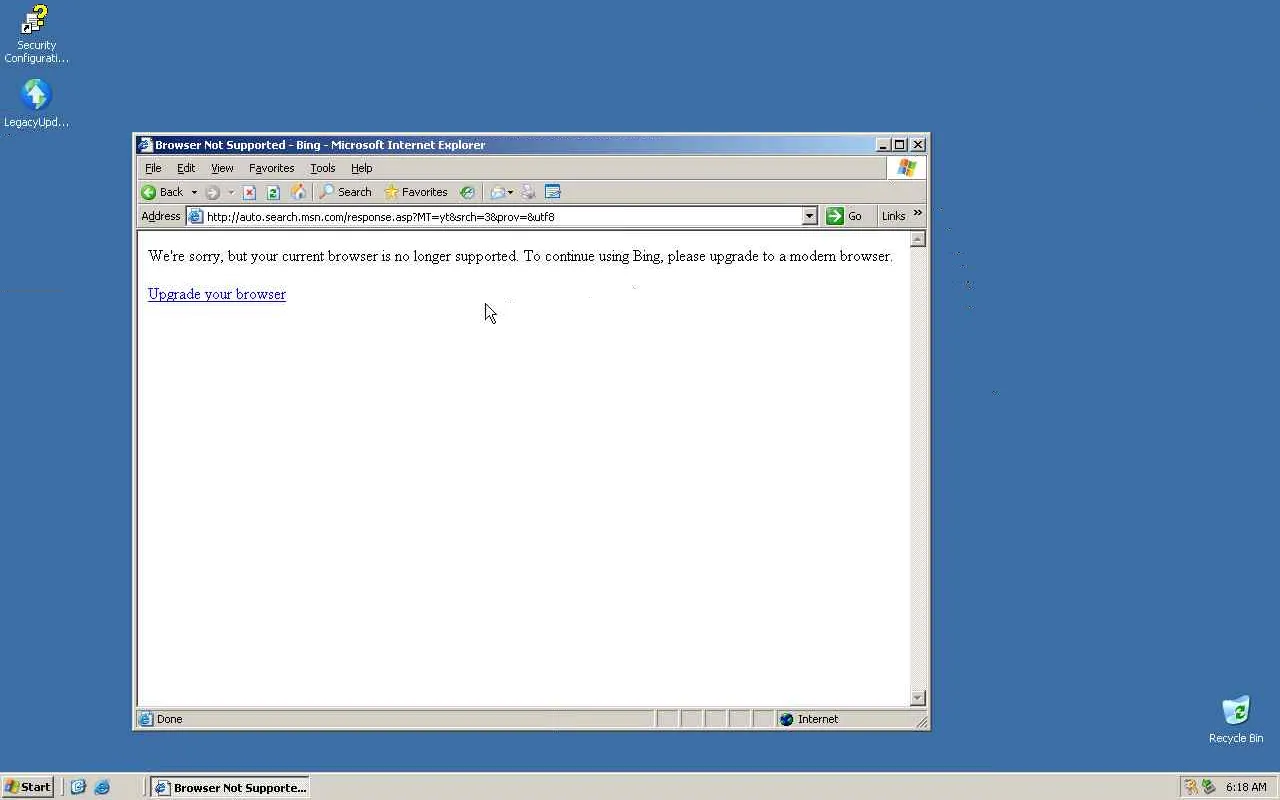Open the Start menu
The height and width of the screenshot is (800, 1280).
click(28, 787)
